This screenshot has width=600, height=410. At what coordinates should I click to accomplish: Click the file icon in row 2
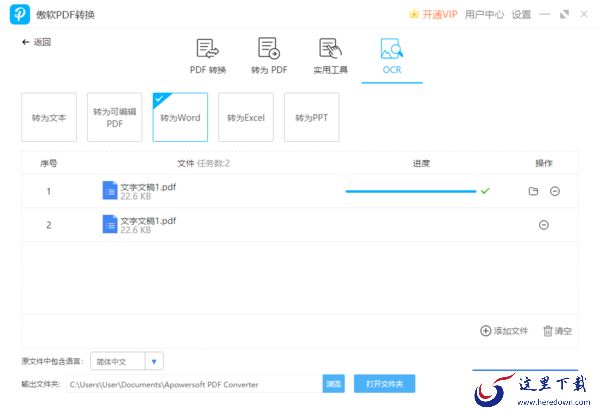coord(110,224)
